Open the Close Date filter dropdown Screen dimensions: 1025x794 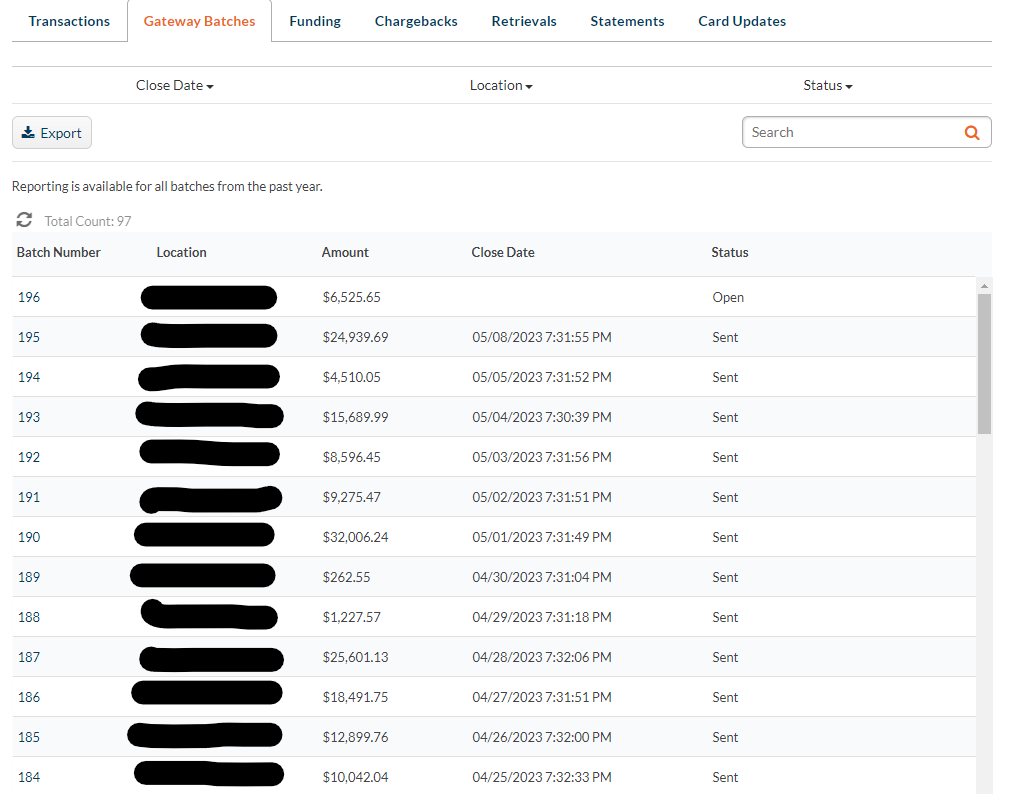(175, 86)
